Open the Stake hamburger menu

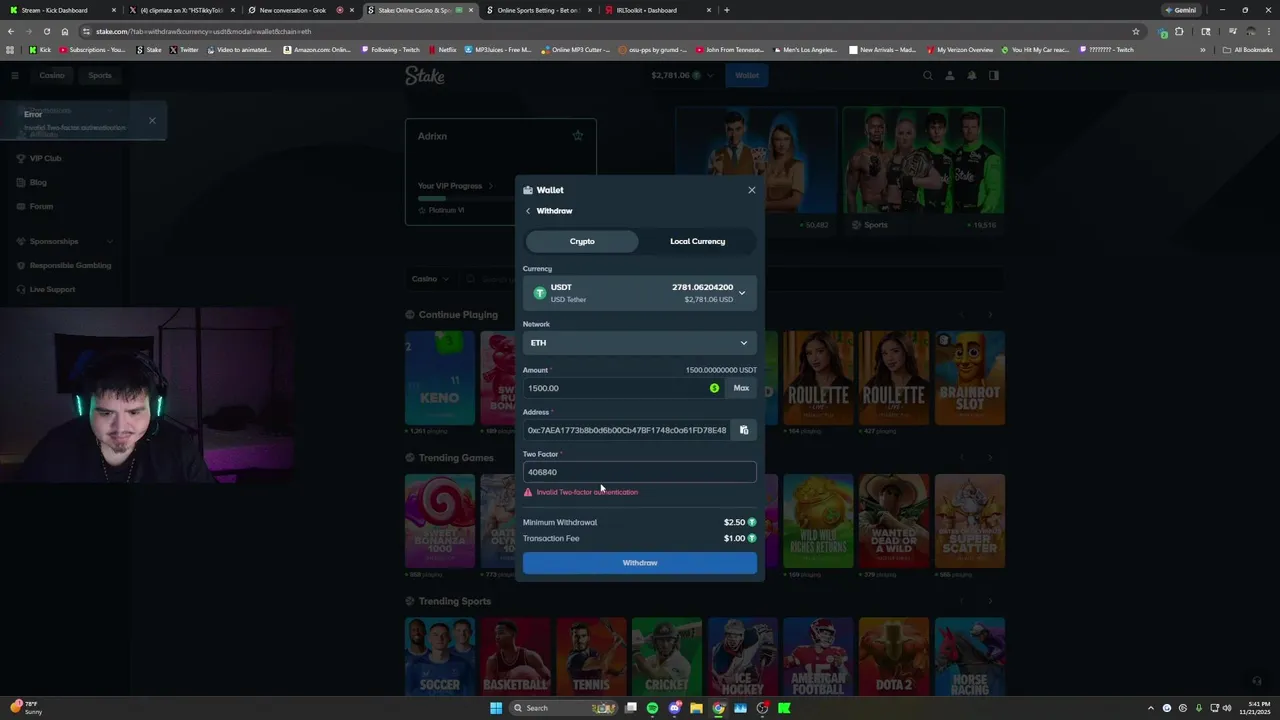[15, 75]
